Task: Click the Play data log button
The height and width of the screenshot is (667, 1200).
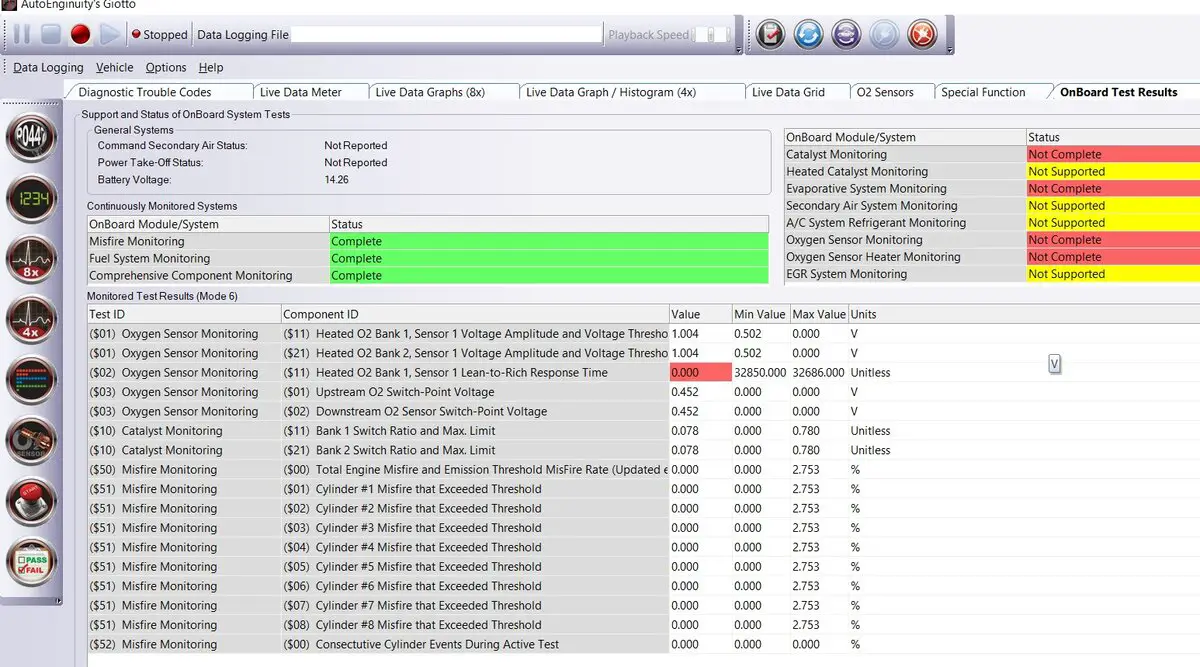Action: (x=110, y=35)
